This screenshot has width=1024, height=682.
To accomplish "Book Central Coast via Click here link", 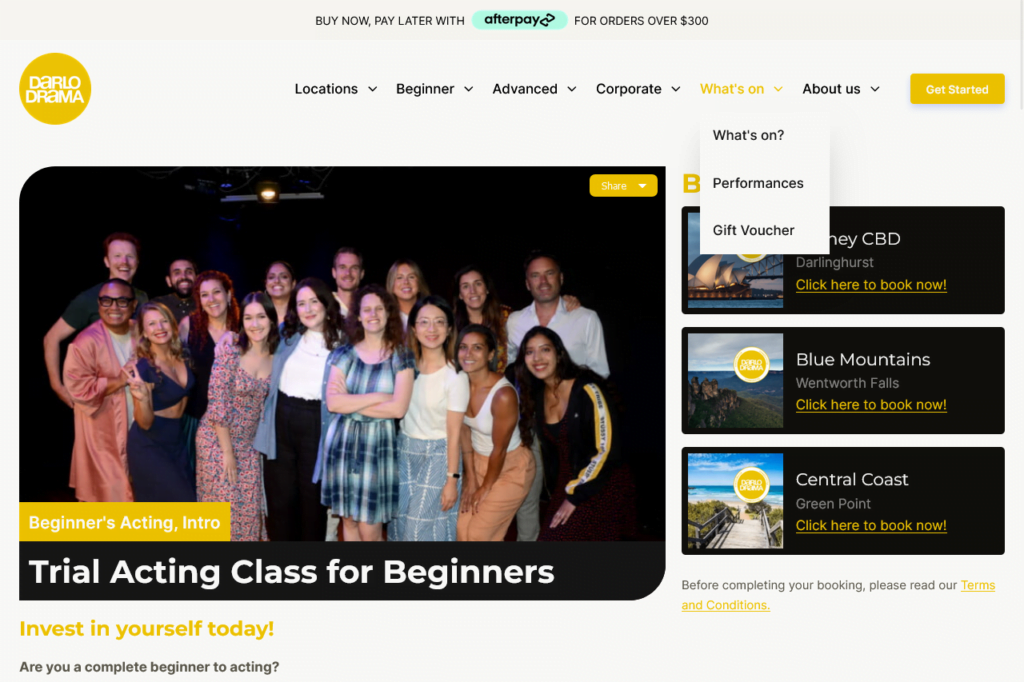I will click(x=871, y=526).
